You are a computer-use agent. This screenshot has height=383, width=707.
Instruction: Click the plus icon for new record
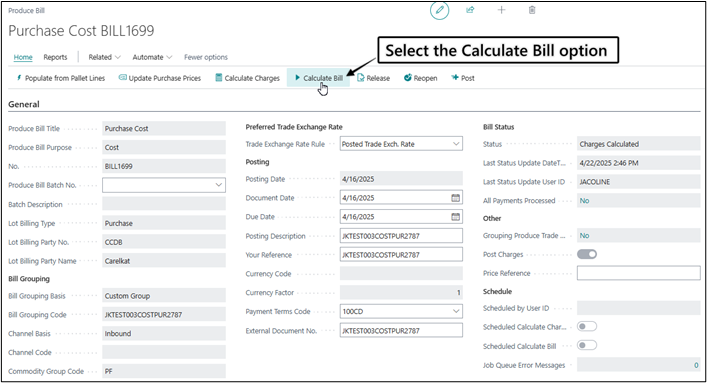(501, 10)
